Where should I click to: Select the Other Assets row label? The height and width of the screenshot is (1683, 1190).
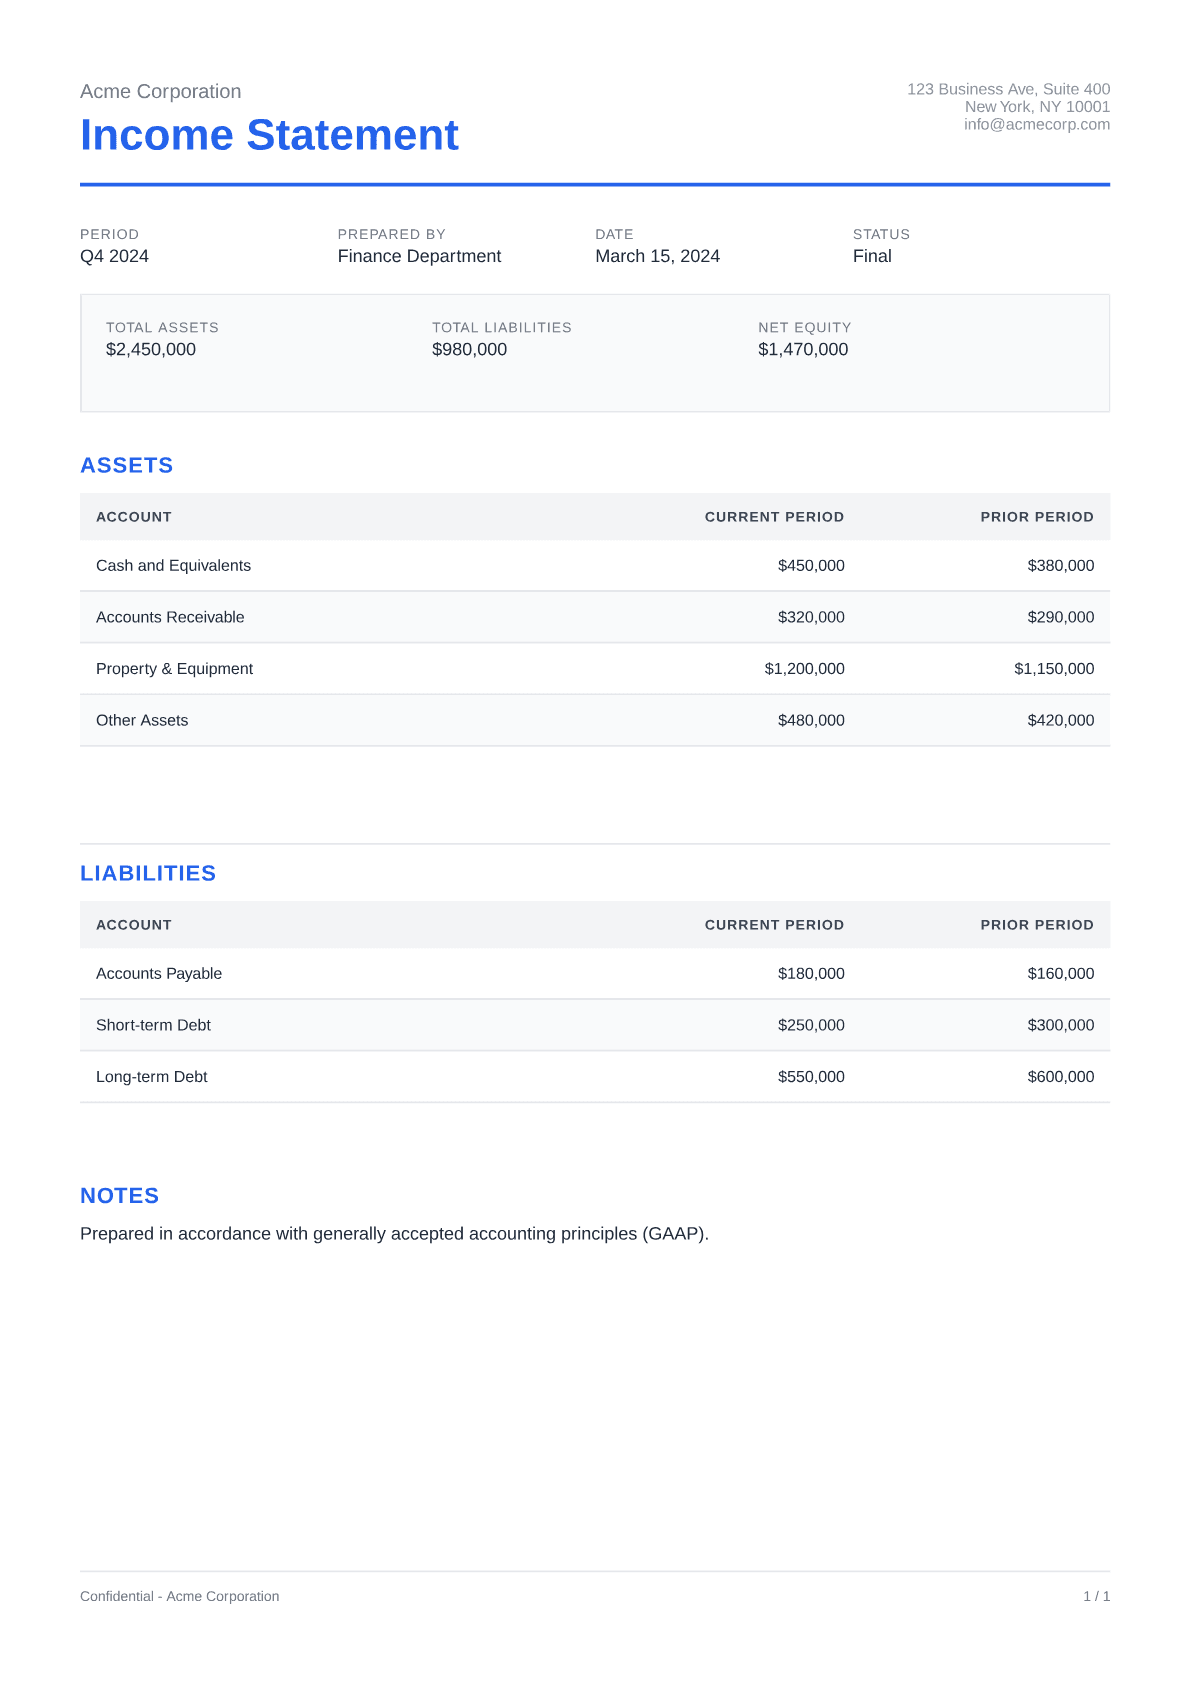[142, 720]
